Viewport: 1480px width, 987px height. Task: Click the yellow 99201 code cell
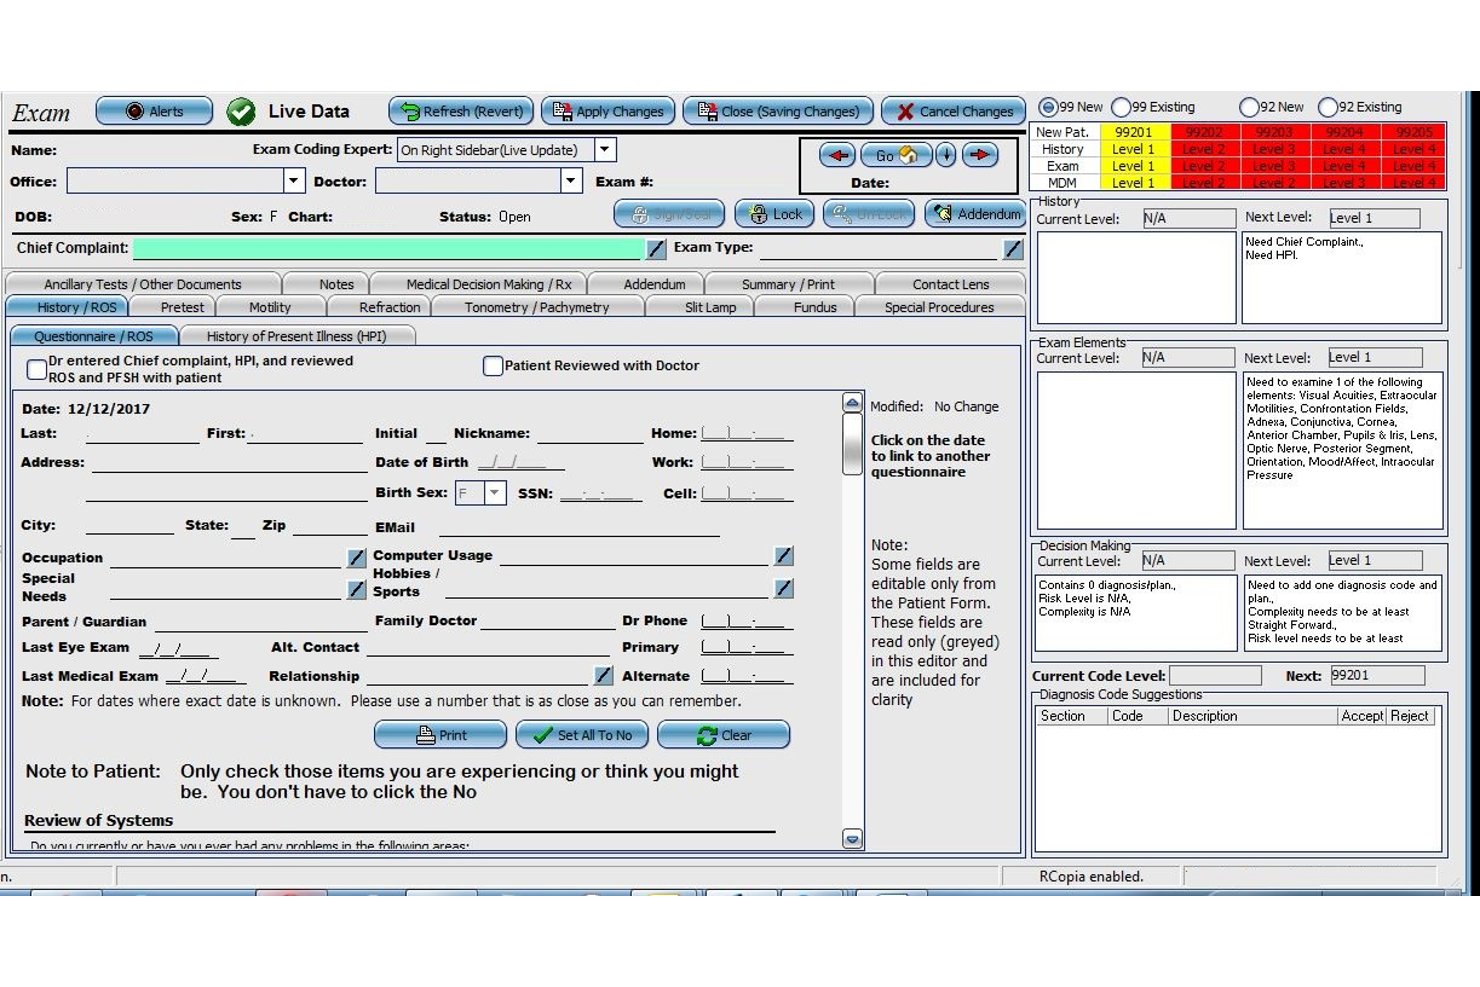point(1134,132)
